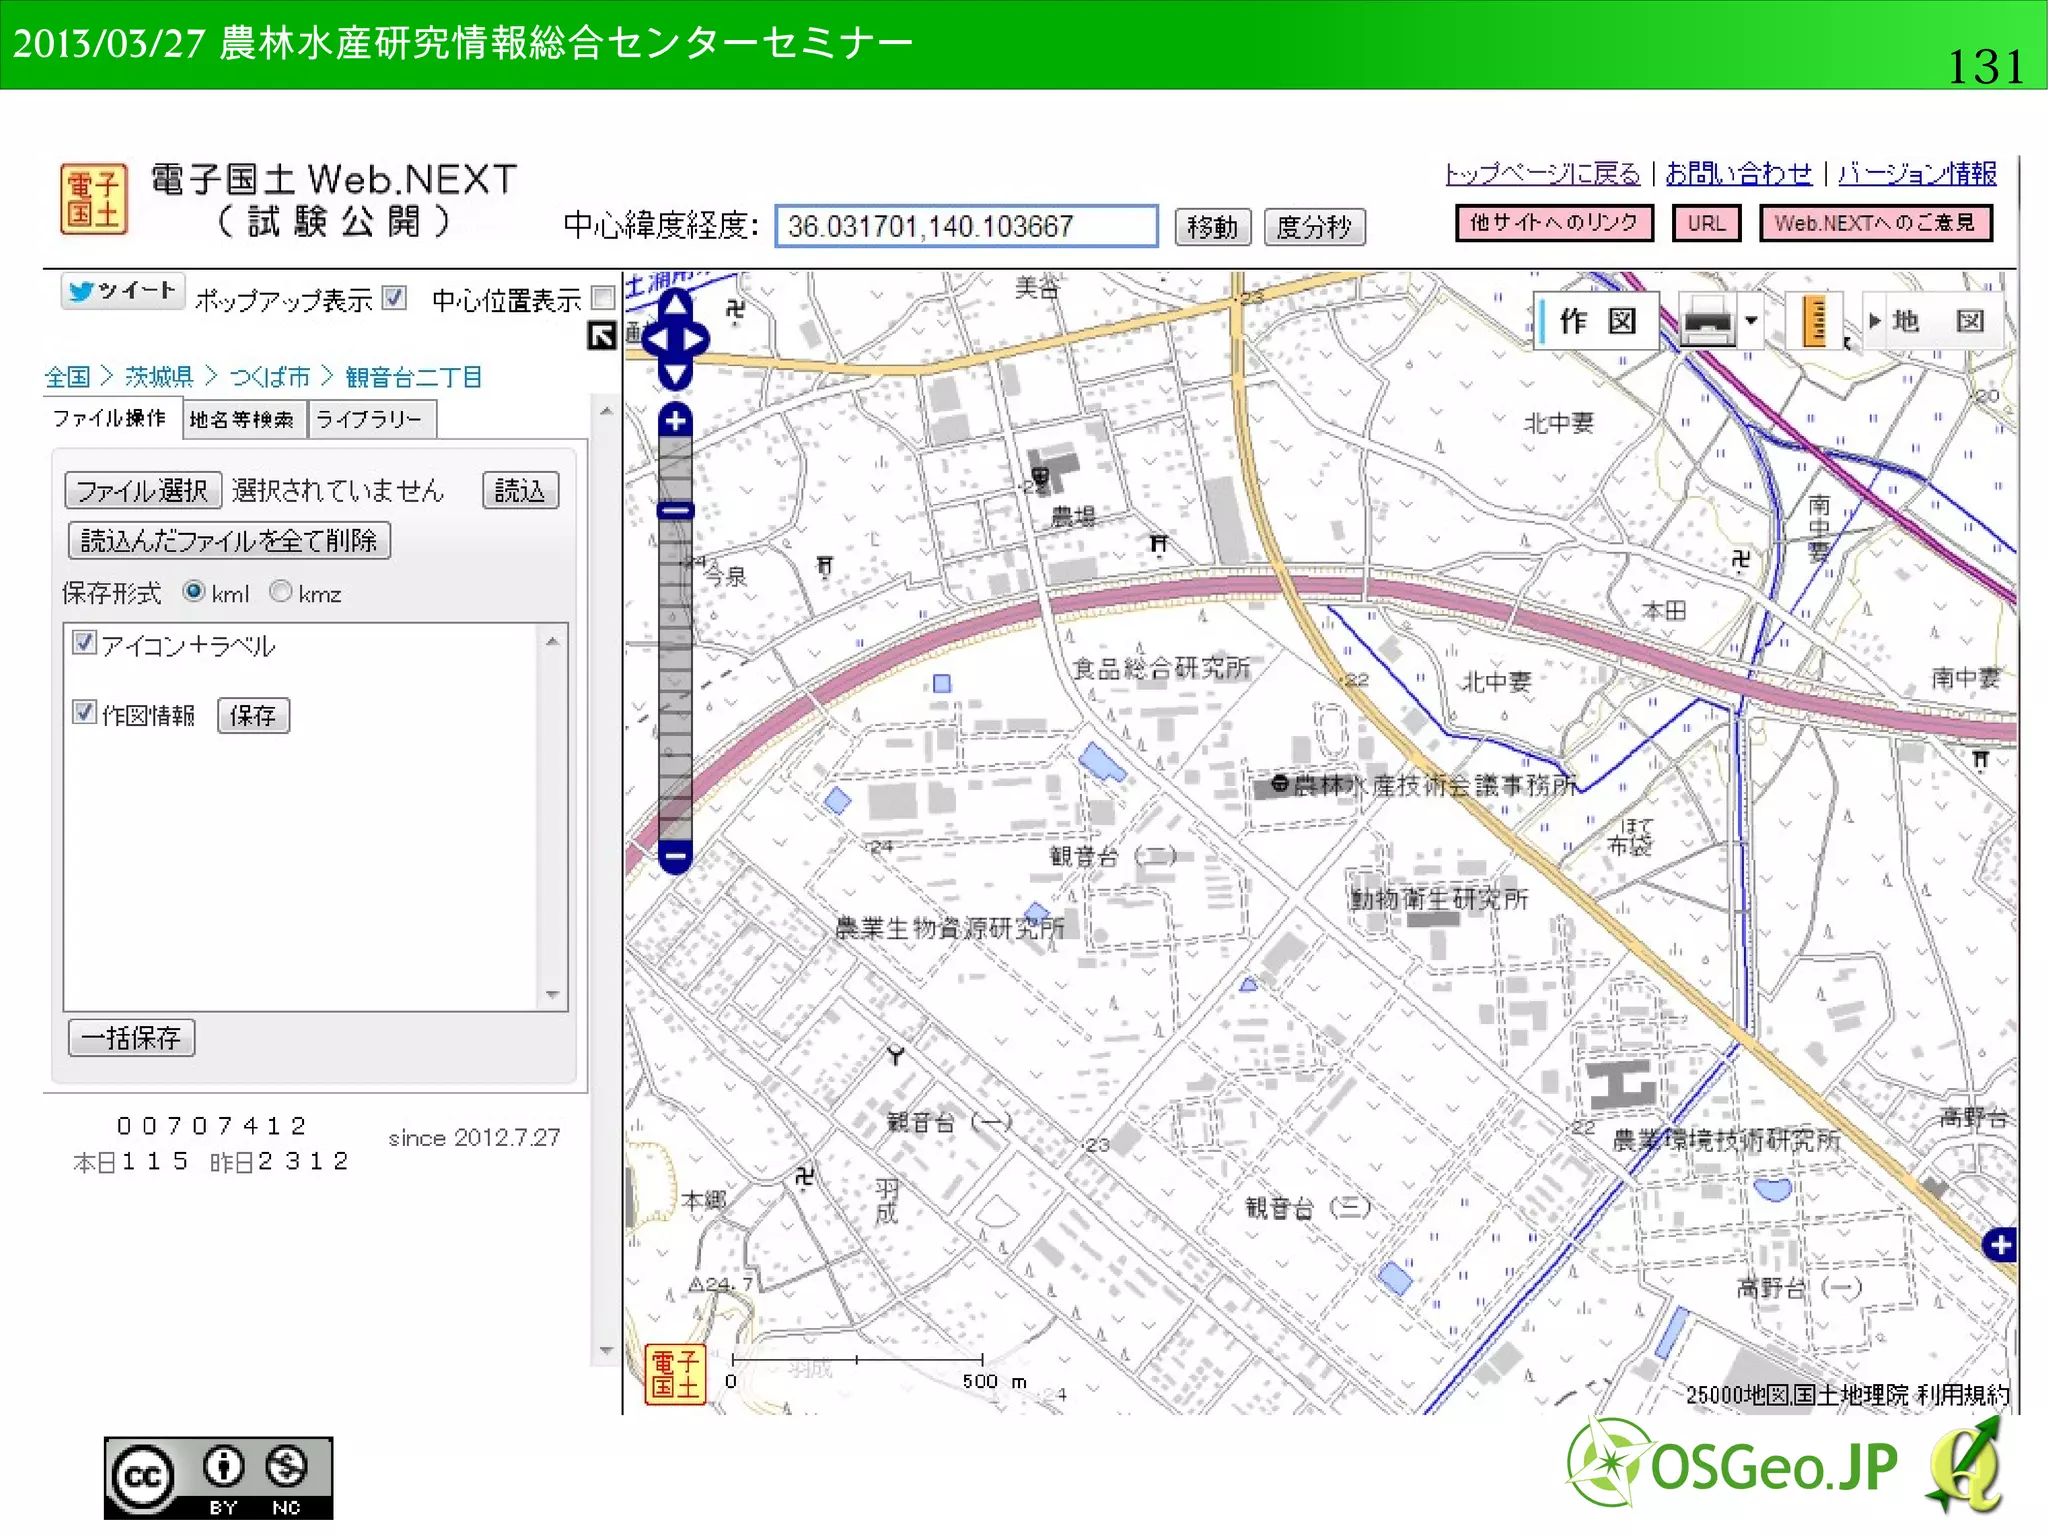Click バージョン情報 link

1917,174
